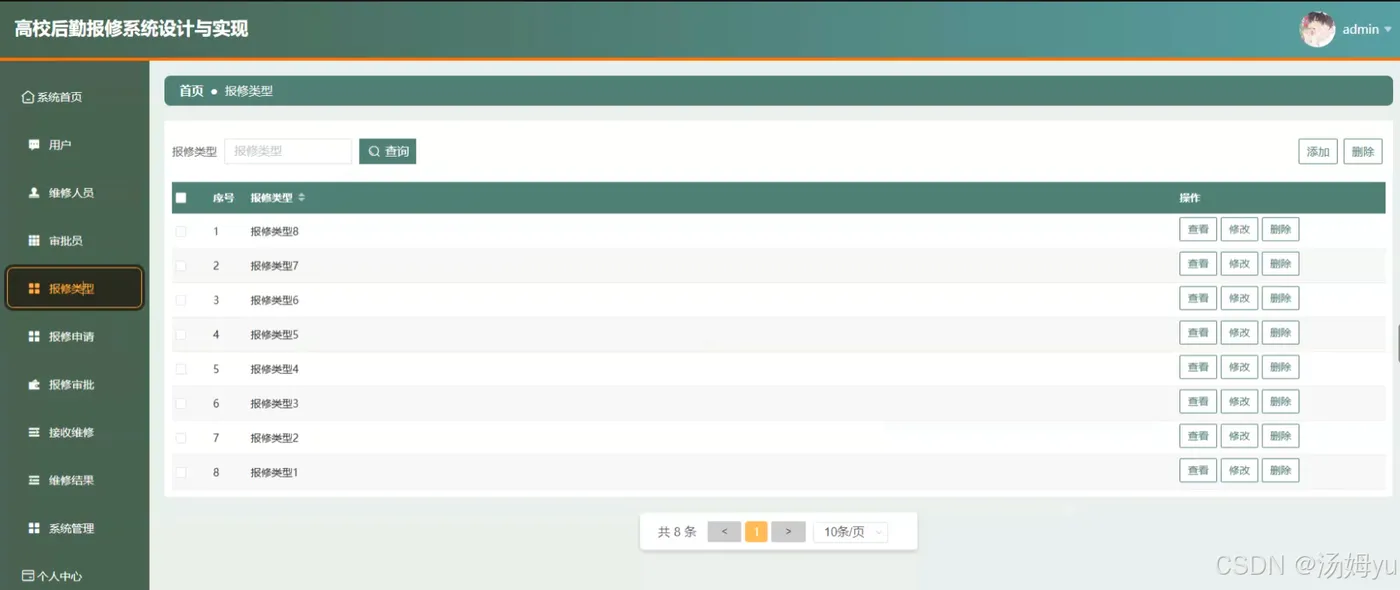
Task: Click the 操作 column header
Action: pos(1189,198)
